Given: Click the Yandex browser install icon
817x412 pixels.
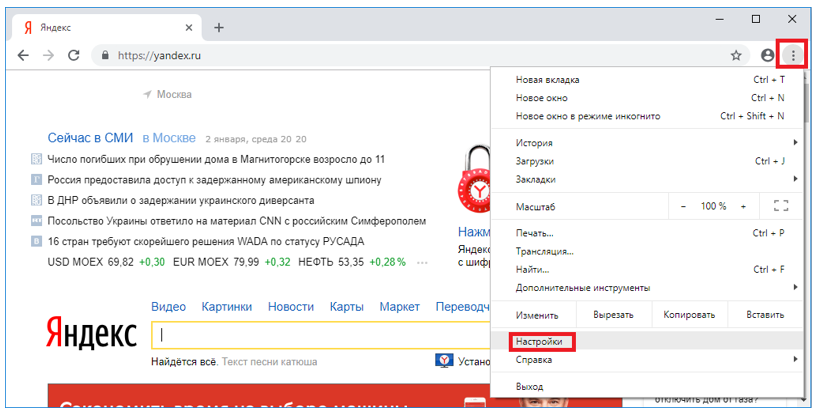Looking at the screenshot, I should (444, 361).
